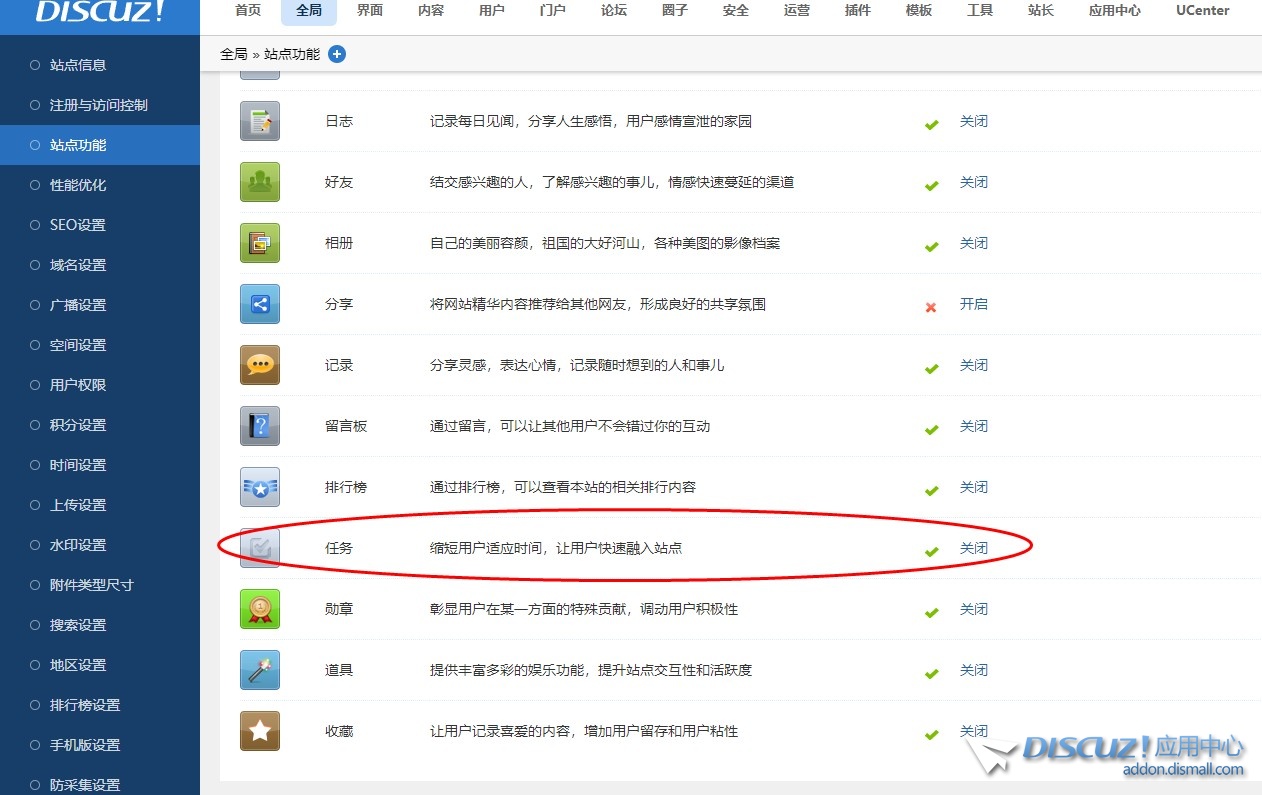Click the 日志 (Blog) feature icon
Image resolution: width=1262 pixels, height=795 pixels.
pyautogui.click(x=260, y=121)
